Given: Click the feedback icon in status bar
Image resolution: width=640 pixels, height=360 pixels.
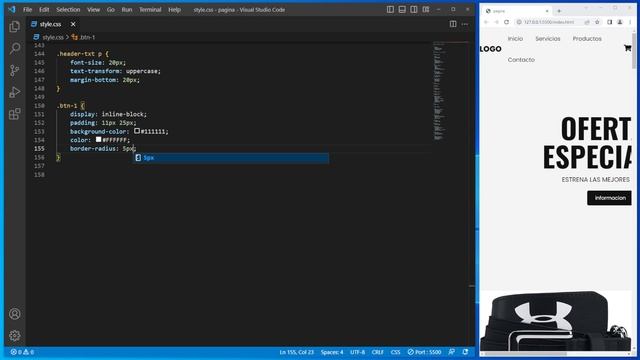Looking at the screenshot, I should (x=451, y=352).
